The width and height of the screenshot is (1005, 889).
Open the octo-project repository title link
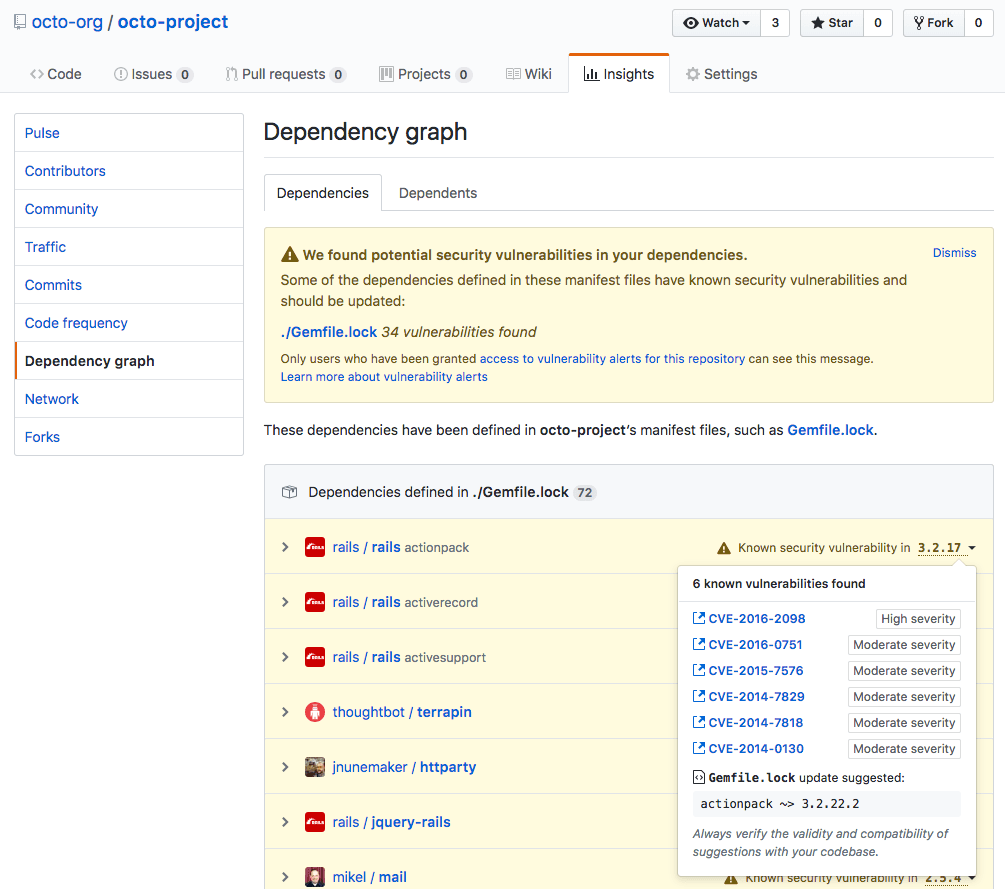click(x=172, y=22)
